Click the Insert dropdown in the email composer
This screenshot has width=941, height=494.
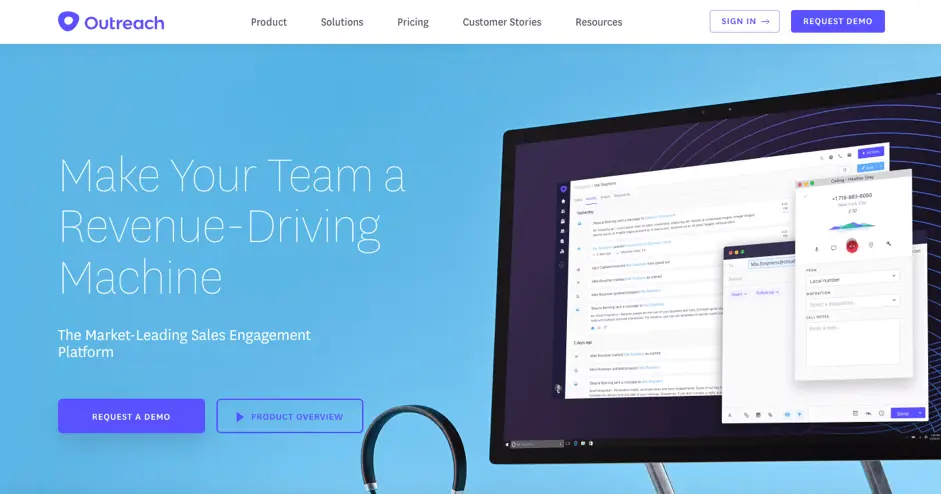tap(739, 294)
